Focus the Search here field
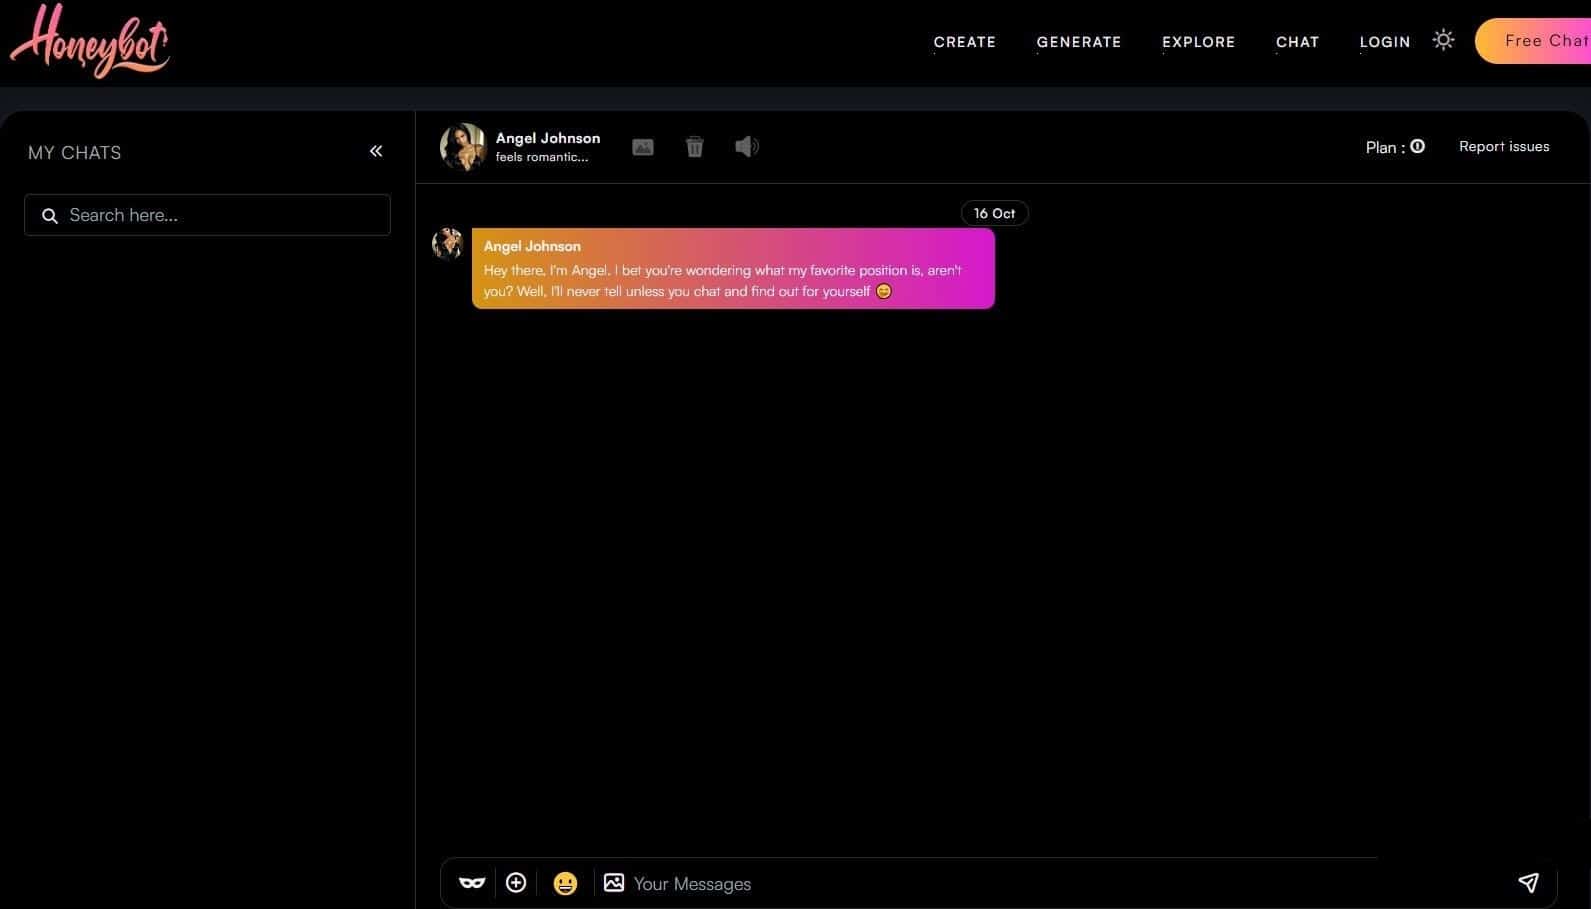The height and width of the screenshot is (909, 1591). [207, 215]
